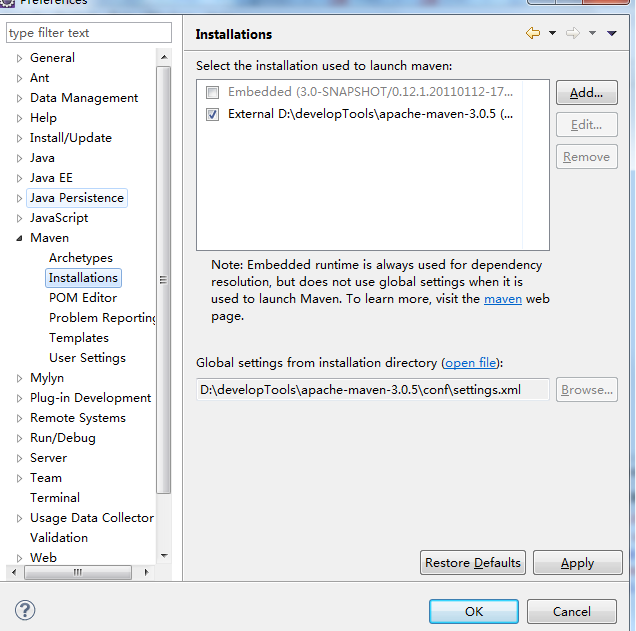Expand the Mylyn tree node
Screen dimensions: 636x631
click(19, 378)
